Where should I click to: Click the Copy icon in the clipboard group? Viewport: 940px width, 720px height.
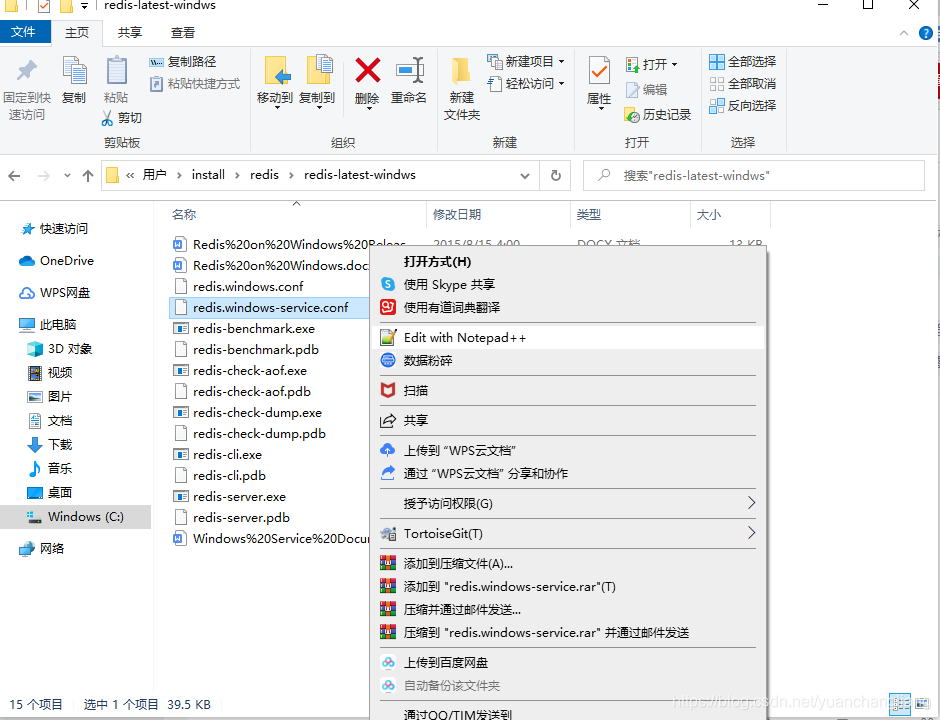click(74, 71)
